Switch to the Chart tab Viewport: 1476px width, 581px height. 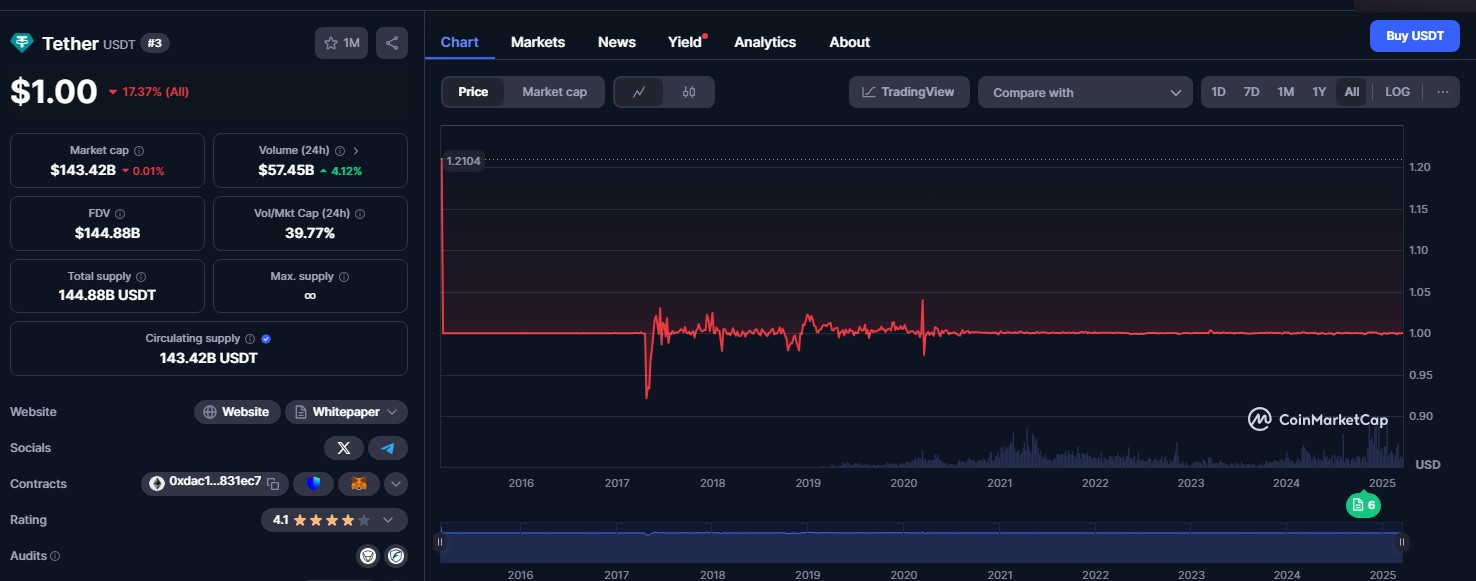[x=460, y=42]
